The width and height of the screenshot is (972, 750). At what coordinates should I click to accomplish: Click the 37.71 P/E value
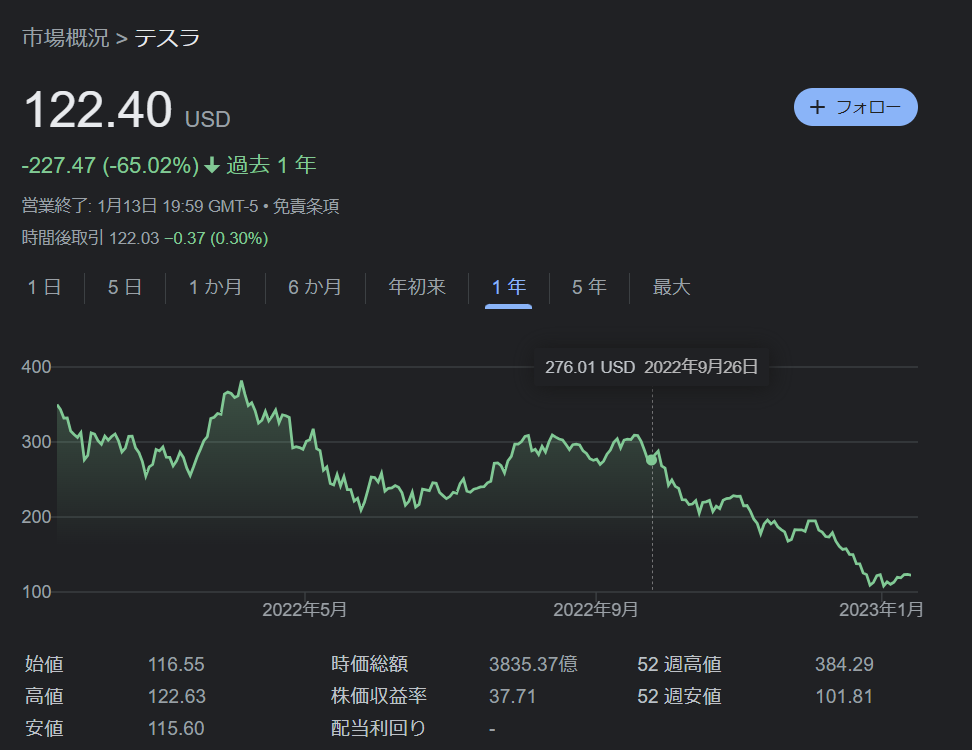pos(512,697)
